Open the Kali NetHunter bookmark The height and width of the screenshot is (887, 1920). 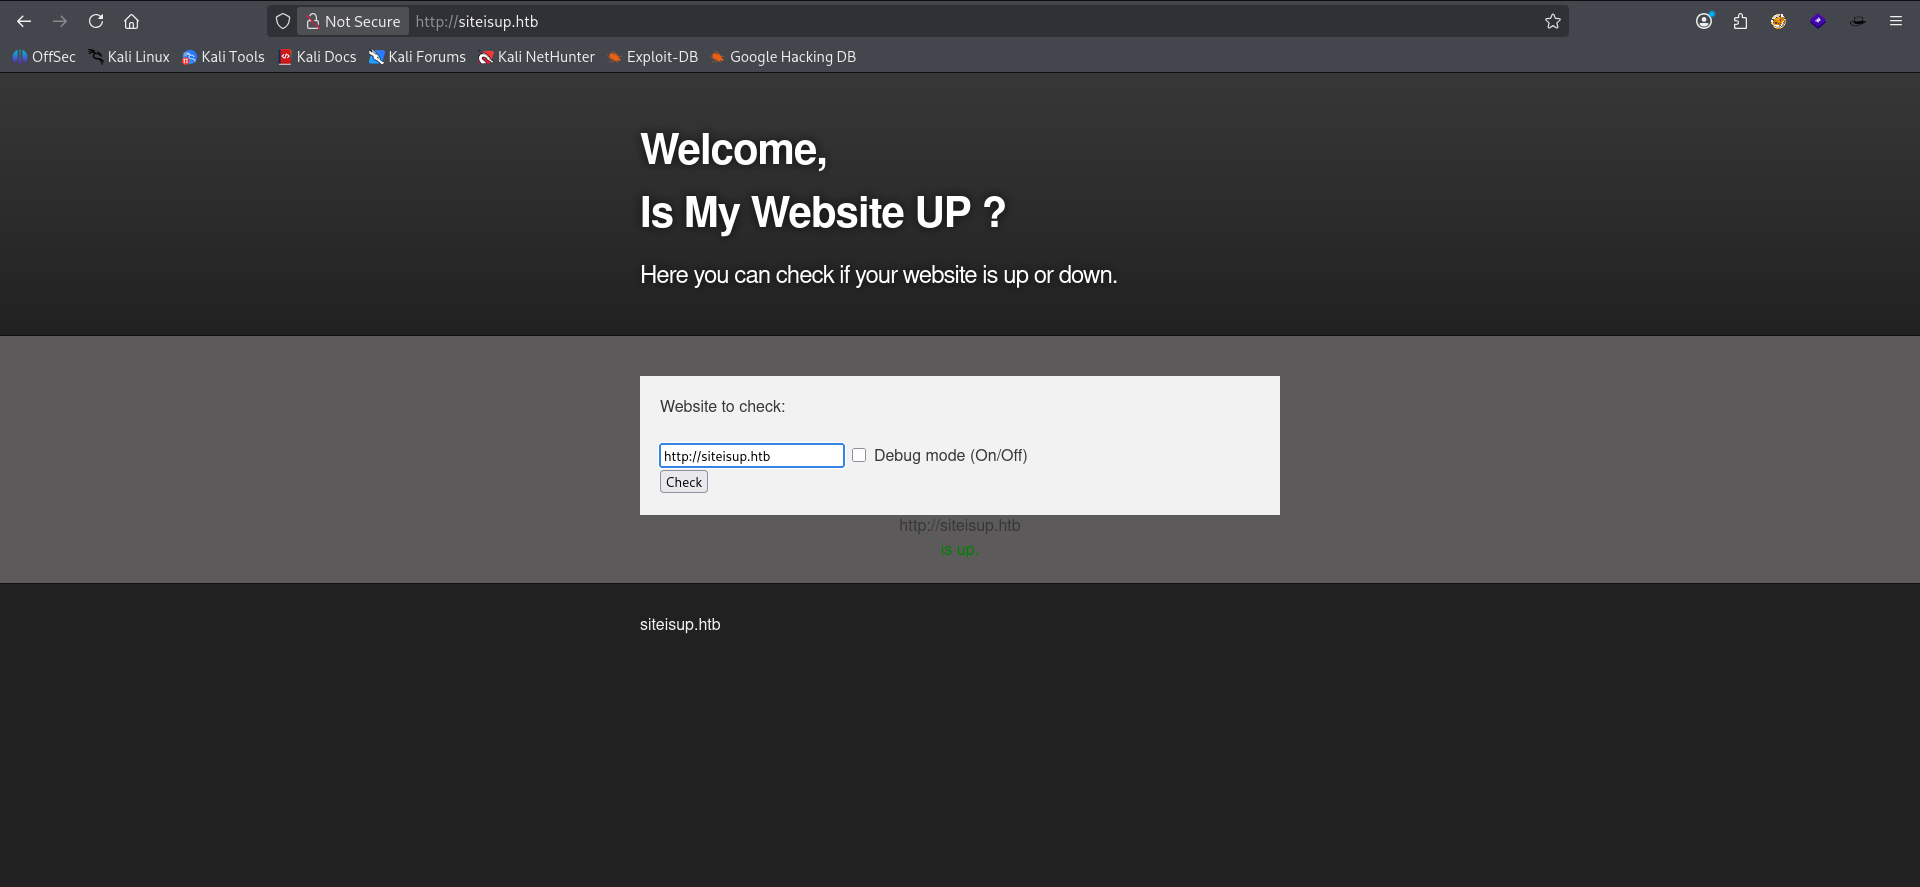point(536,57)
